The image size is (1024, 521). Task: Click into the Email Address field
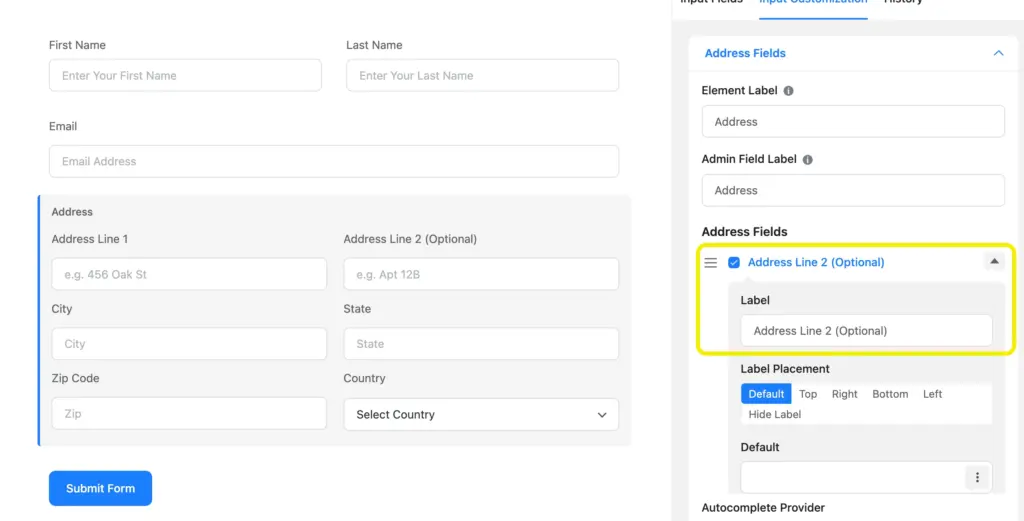(334, 161)
